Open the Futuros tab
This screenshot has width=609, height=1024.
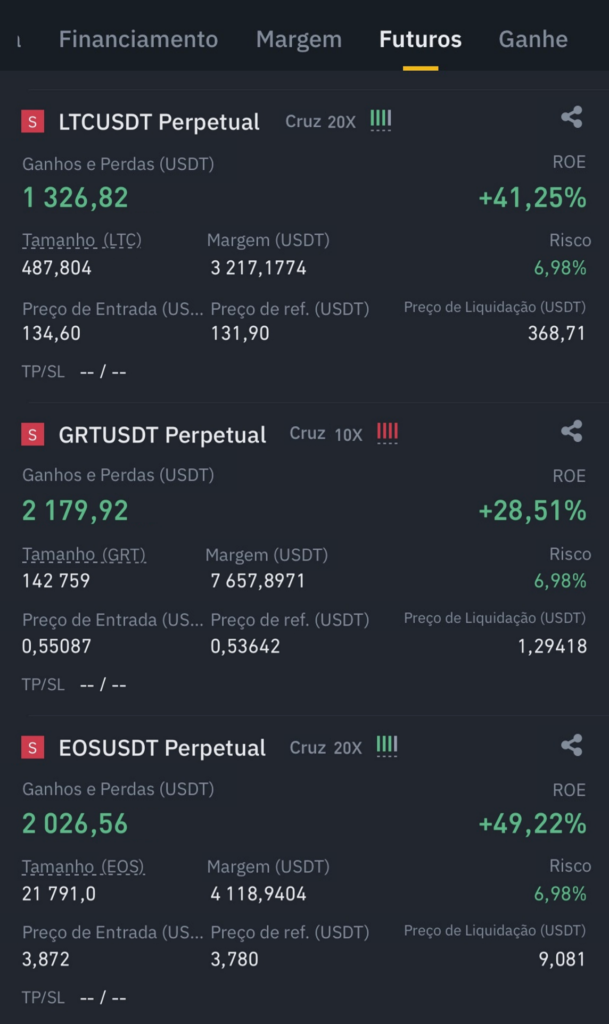tap(420, 39)
